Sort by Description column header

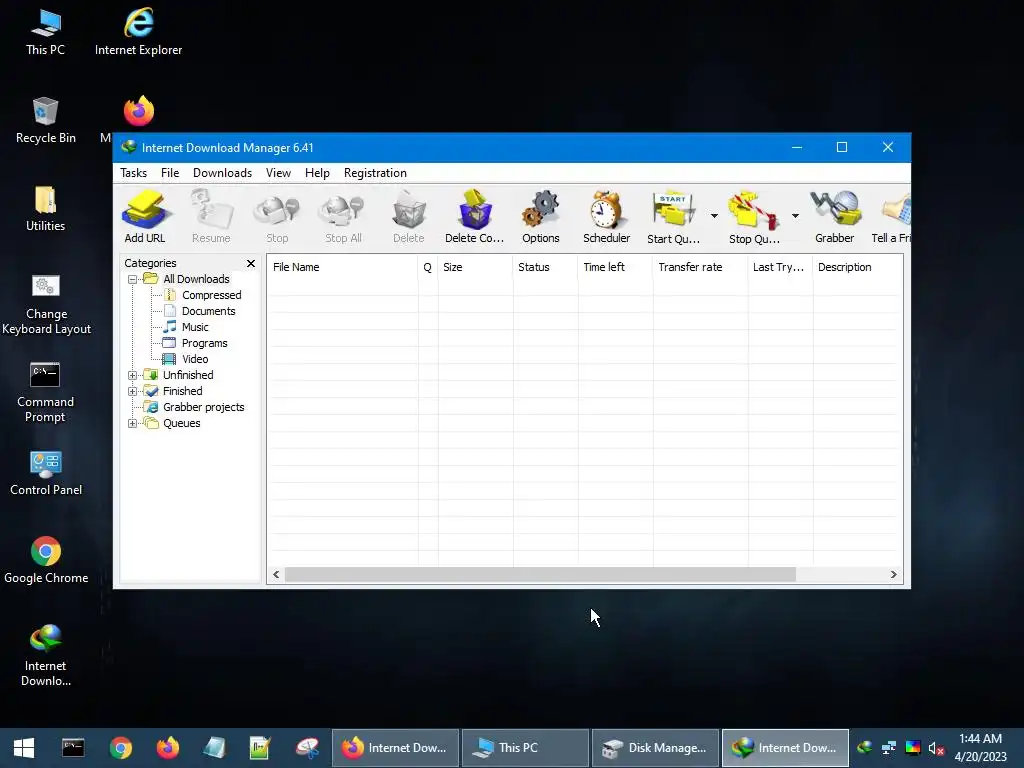click(x=857, y=267)
